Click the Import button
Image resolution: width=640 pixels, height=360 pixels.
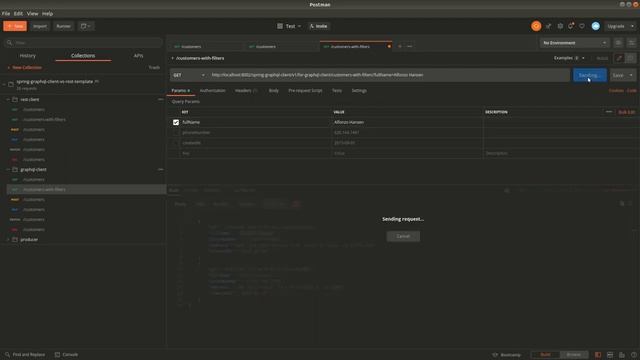(x=40, y=26)
